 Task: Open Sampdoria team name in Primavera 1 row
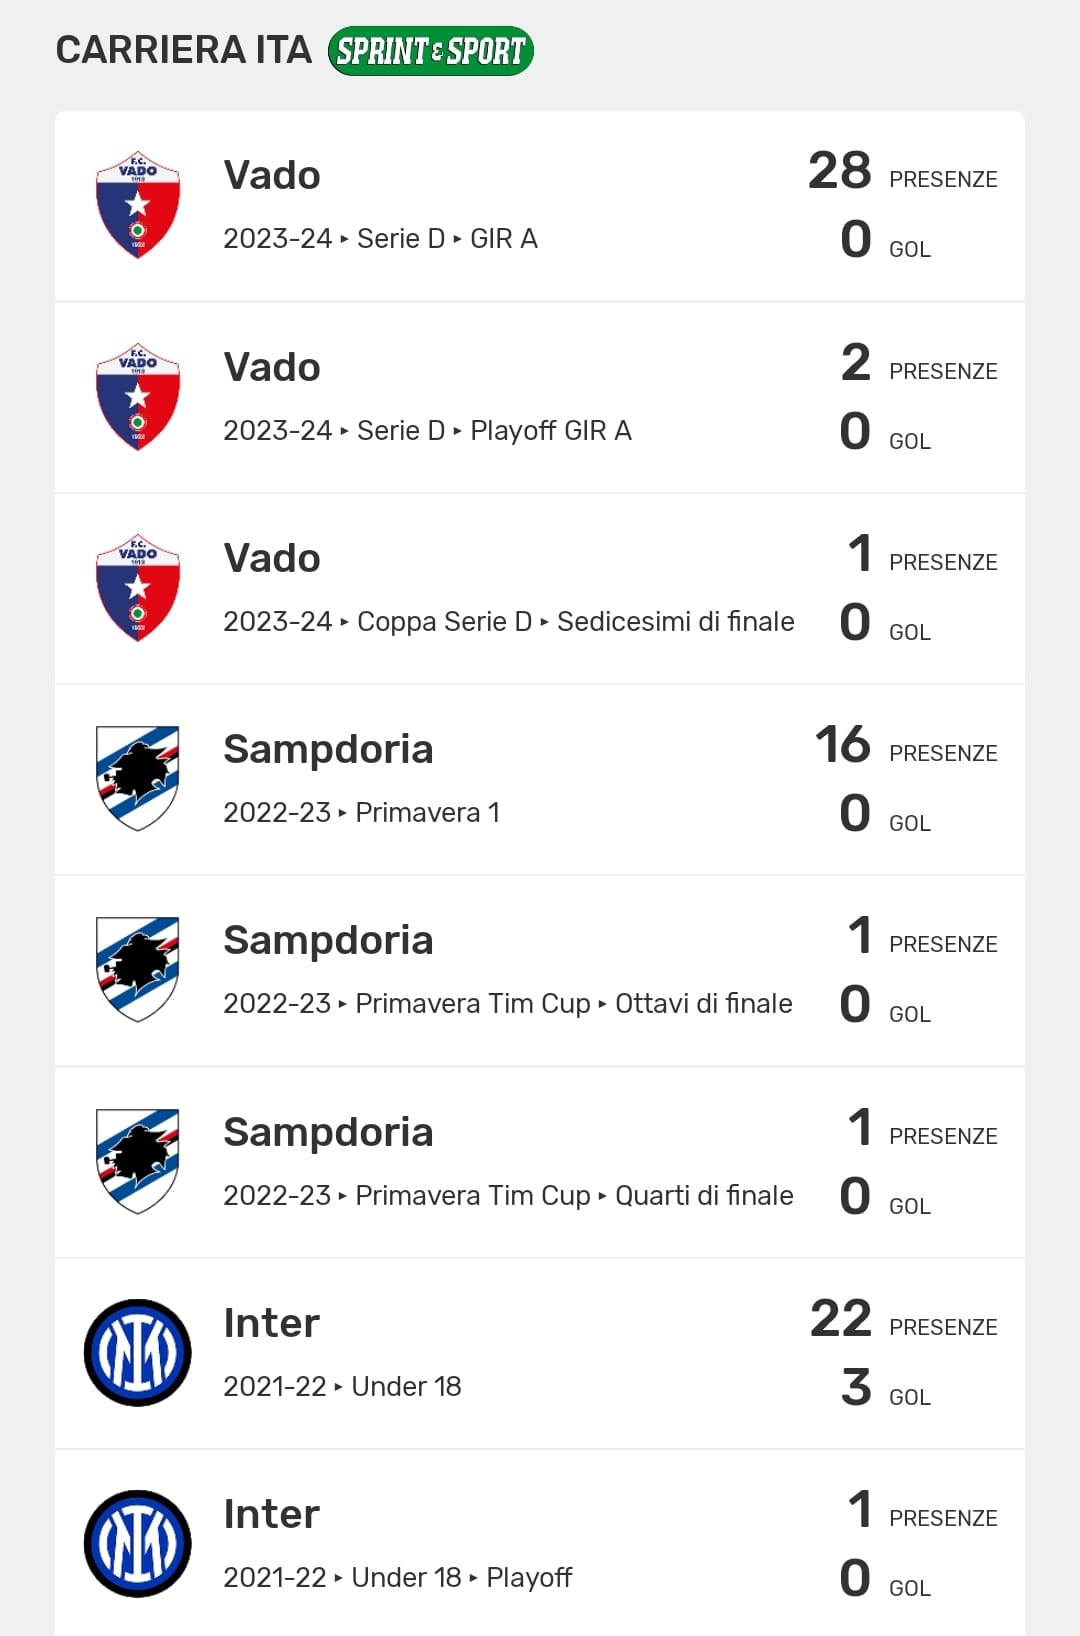click(x=328, y=750)
